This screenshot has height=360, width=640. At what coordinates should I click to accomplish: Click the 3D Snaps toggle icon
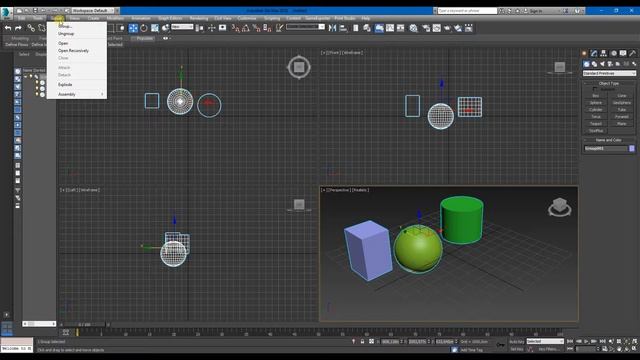[235, 28]
